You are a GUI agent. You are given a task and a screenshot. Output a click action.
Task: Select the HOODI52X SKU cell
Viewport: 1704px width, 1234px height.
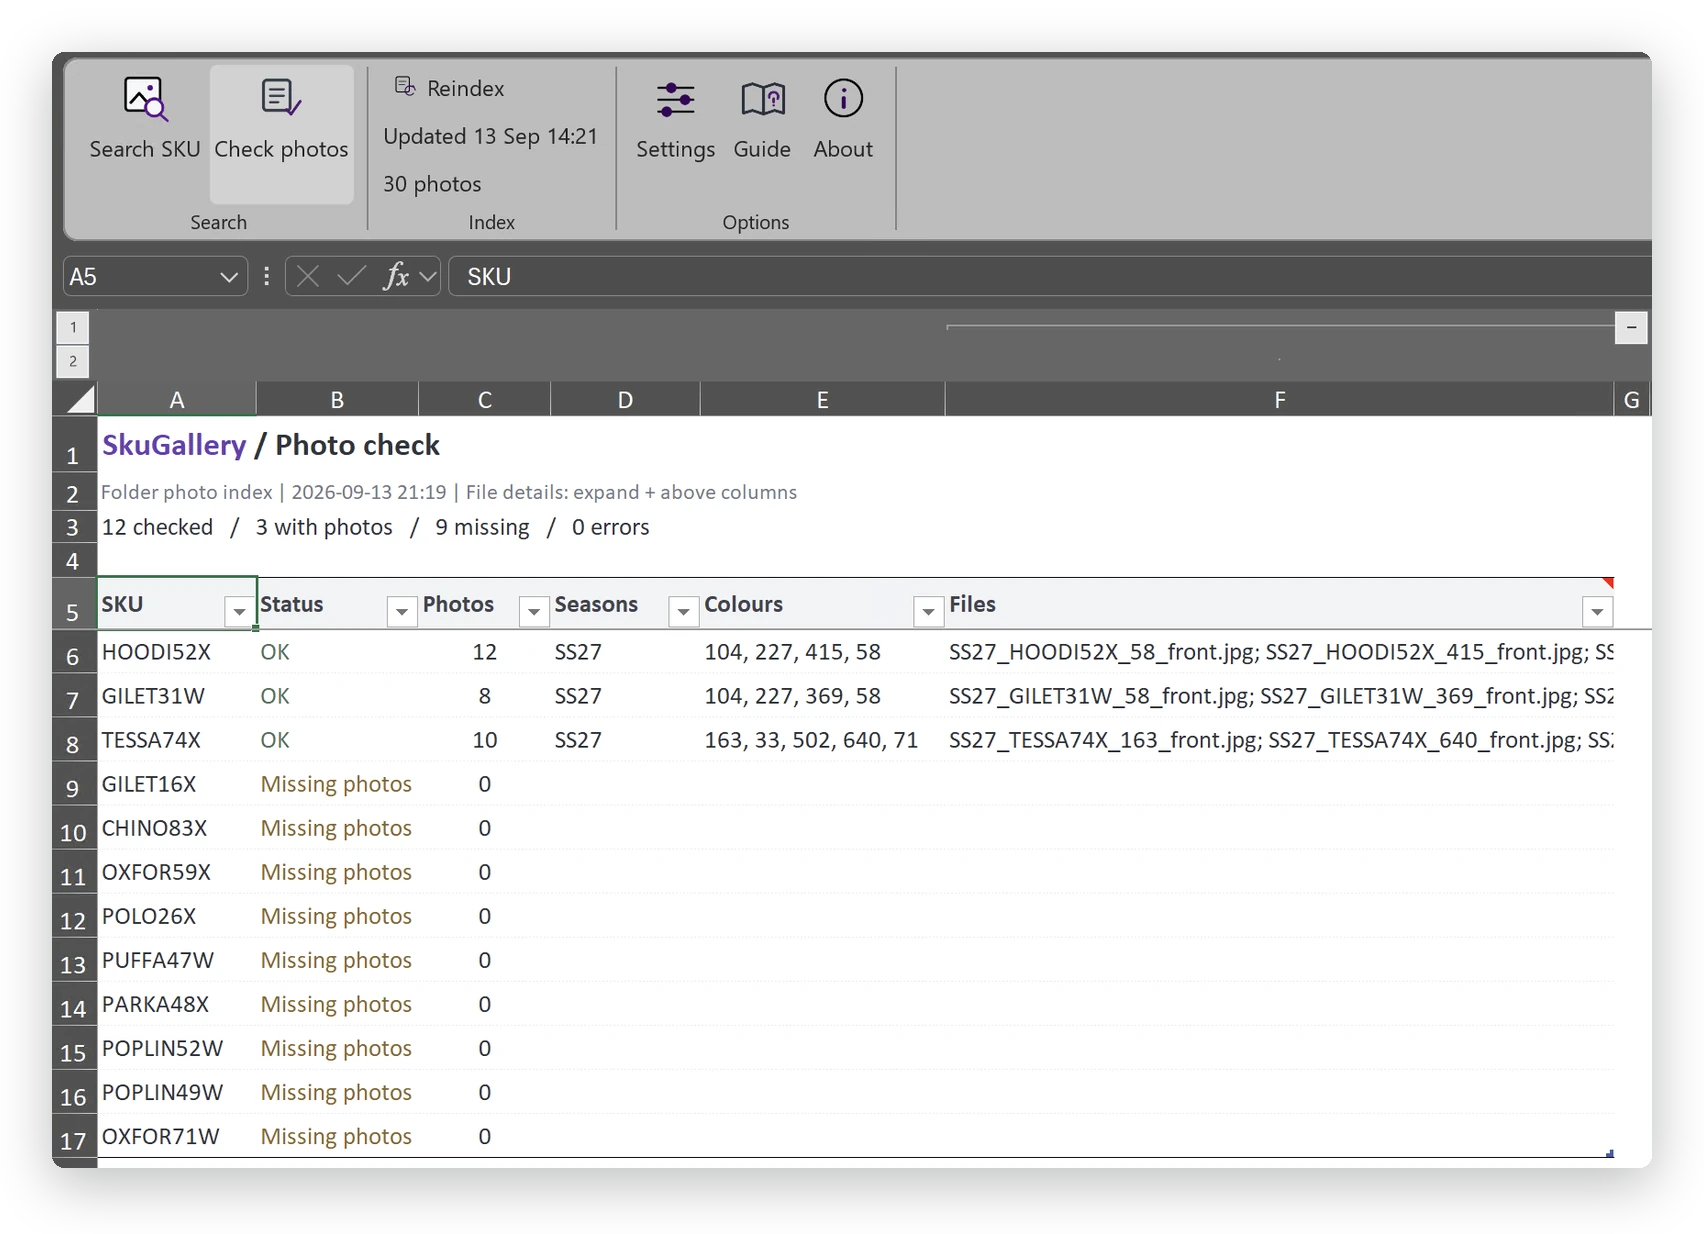point(177,652)
